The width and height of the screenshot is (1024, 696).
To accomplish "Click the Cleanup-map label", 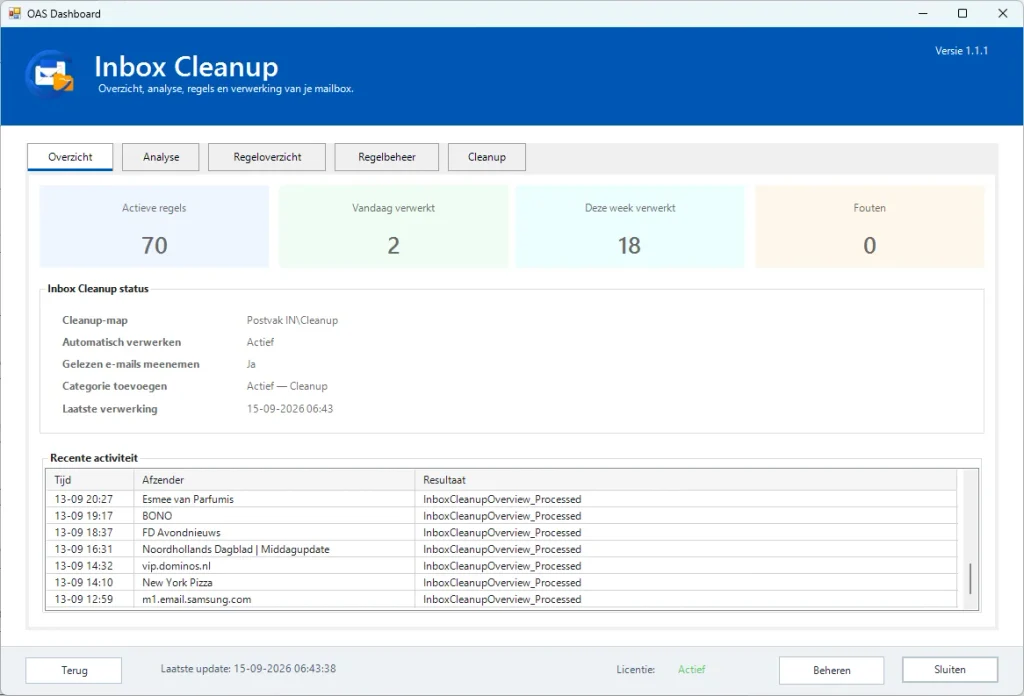I will pos(95,320).
